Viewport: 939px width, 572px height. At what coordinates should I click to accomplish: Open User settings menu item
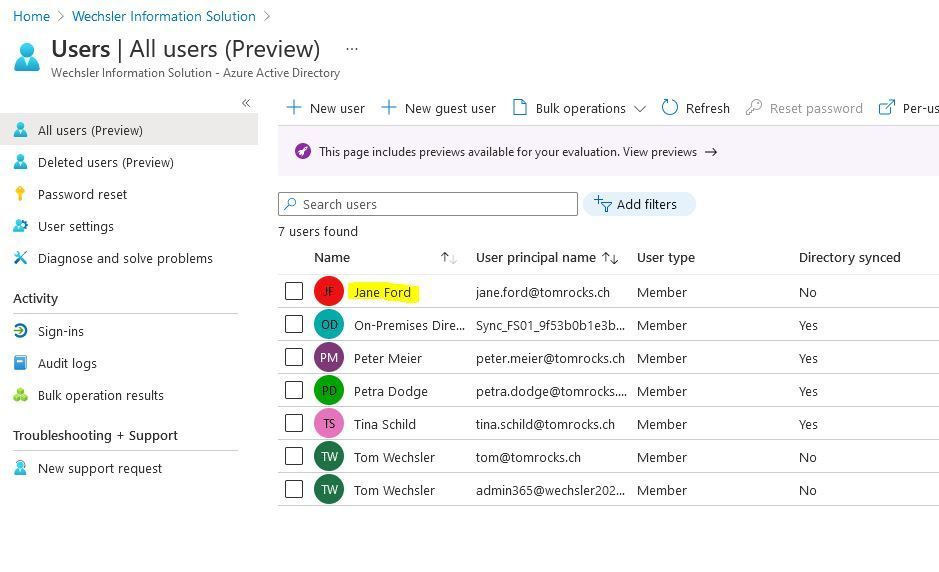(x=129, y=226)
